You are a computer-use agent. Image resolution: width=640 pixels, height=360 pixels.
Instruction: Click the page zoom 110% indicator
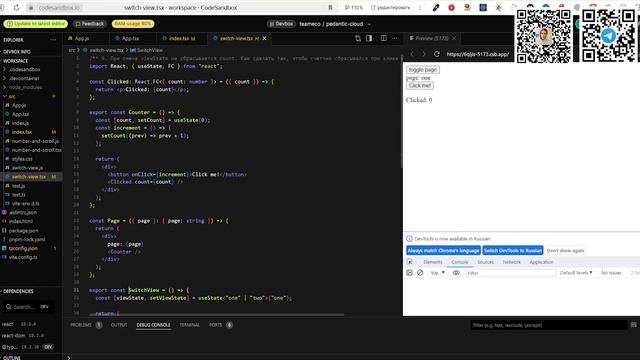(x=354, y=7)
